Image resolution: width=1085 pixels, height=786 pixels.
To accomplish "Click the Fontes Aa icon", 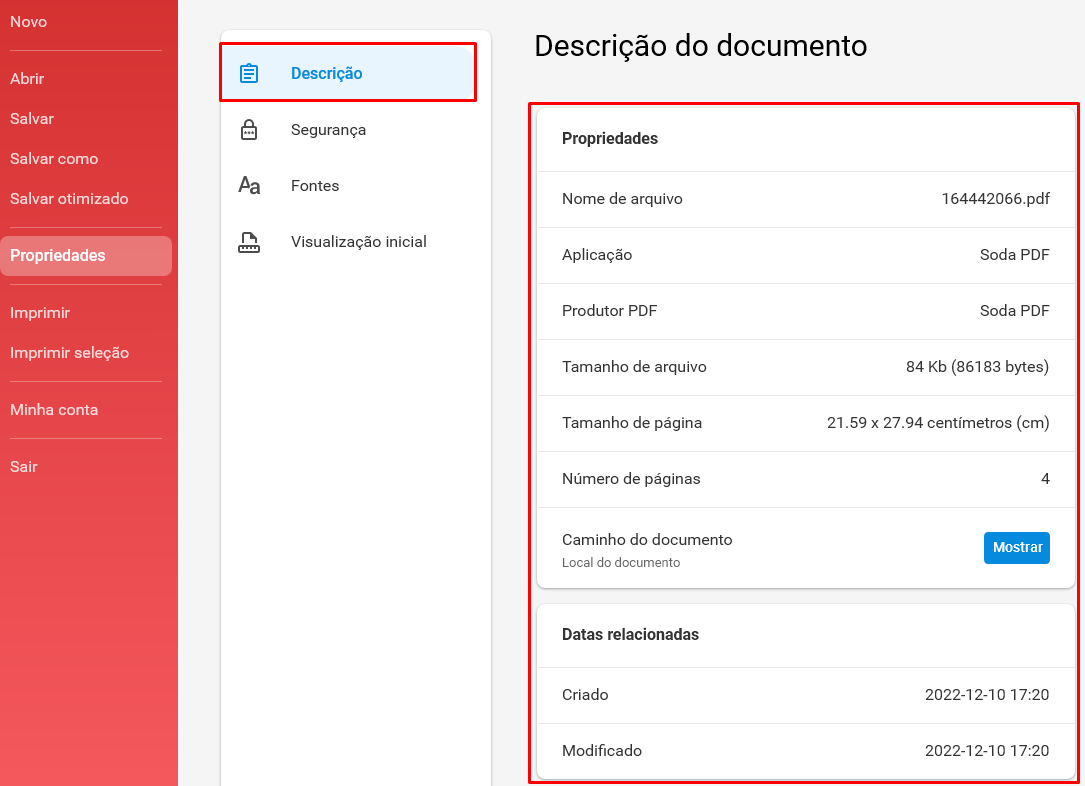I will pyautogui.click(x=249, y=185).
